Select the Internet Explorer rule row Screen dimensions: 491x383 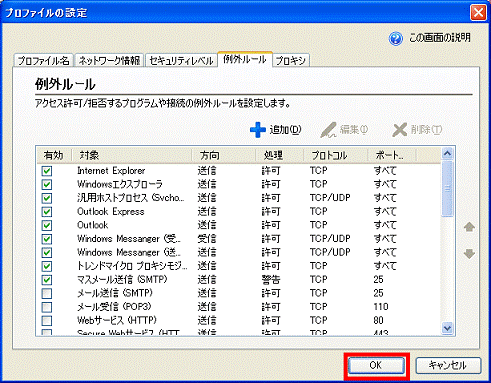click(x=238, y=171)
